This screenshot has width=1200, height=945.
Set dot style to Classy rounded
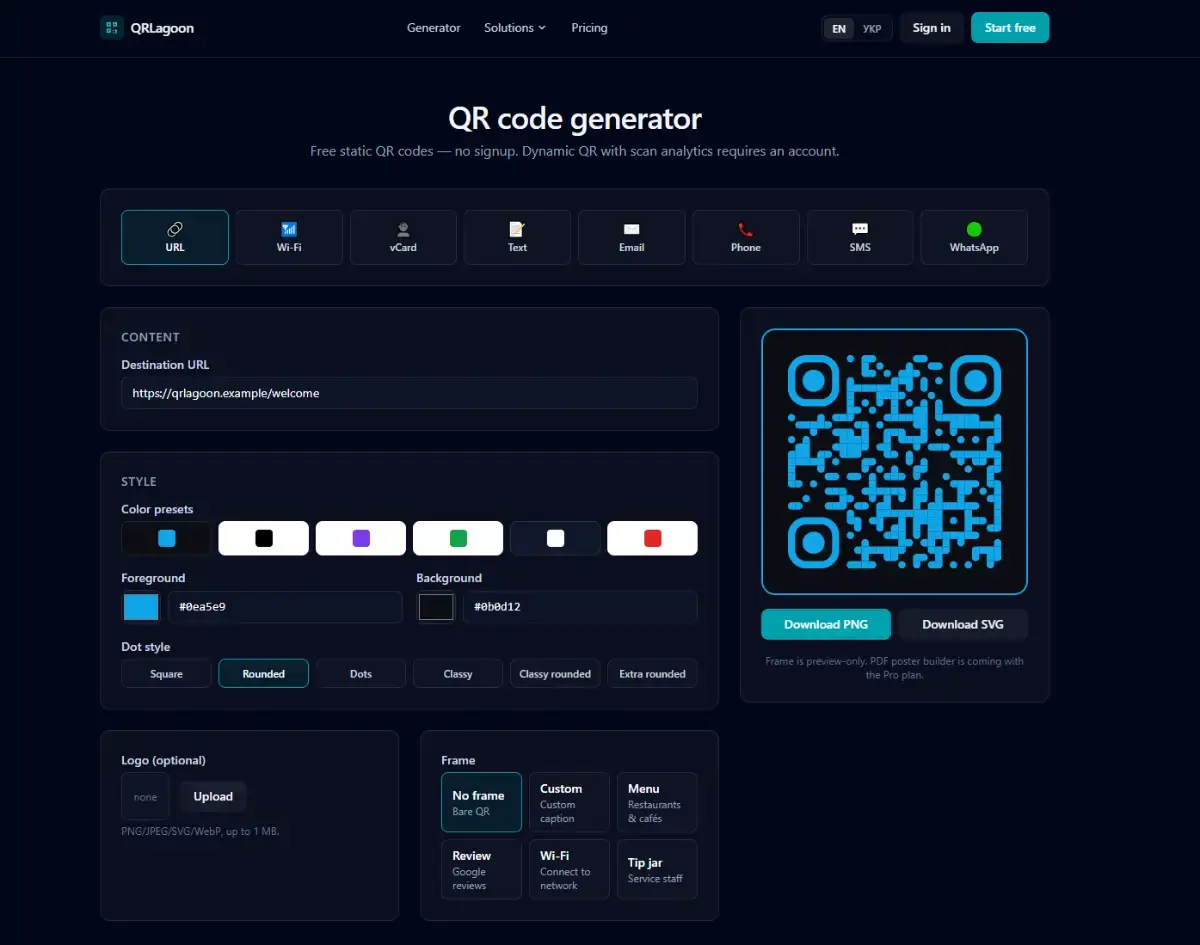point(555,674)
